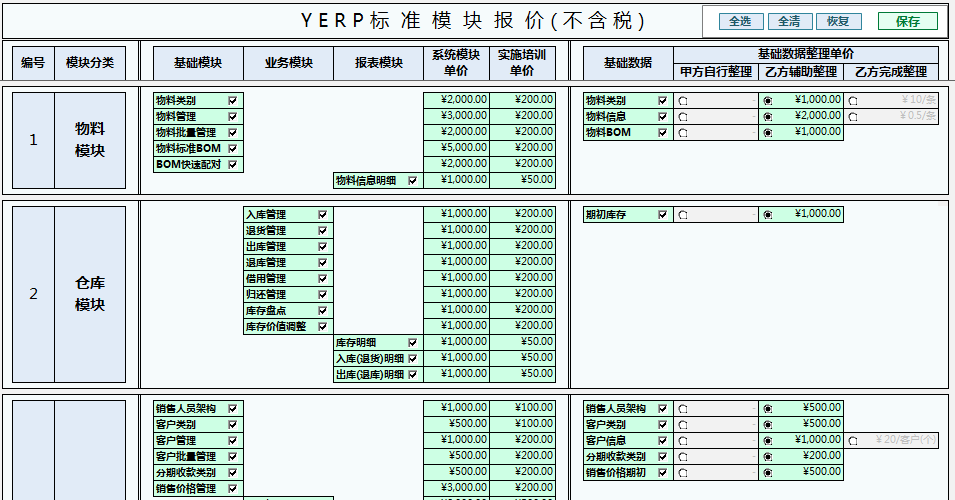This screenshot has height=500, width=955.
Task: Uncheck the 出库(退库)明细 checkbox
Action: [x=412, y=374]
